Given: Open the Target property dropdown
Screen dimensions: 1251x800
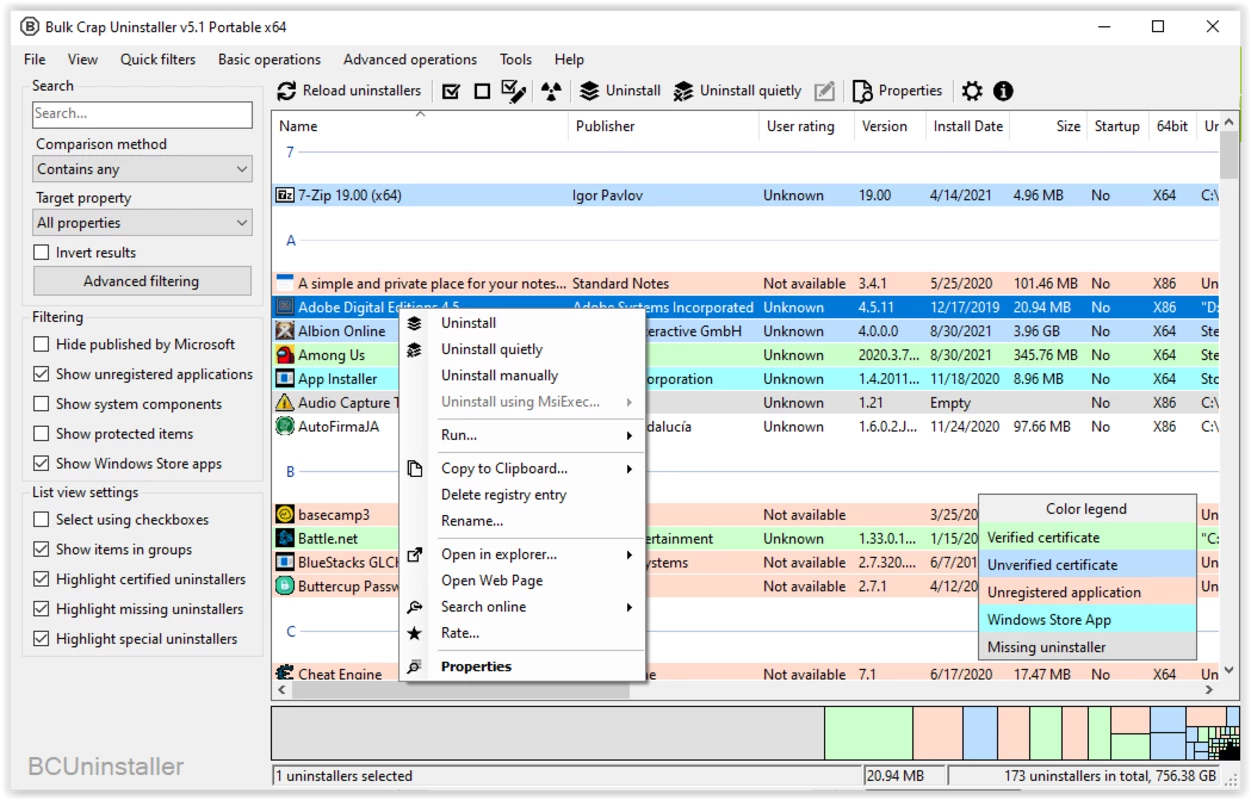Looking at the screenshot, I should coord(142,223).
